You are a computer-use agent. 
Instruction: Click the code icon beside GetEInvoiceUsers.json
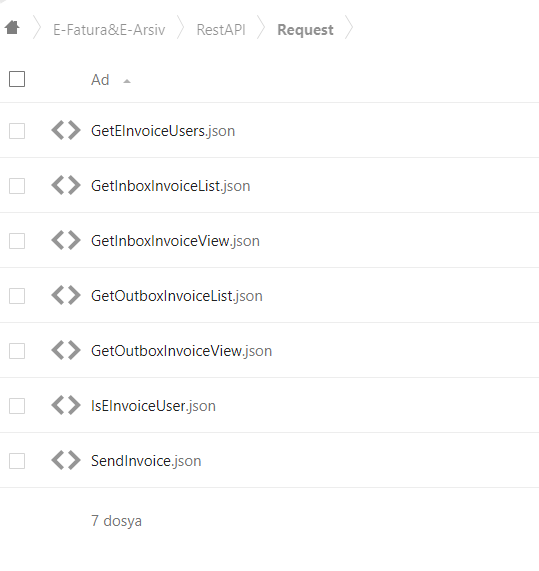[66, 130]
